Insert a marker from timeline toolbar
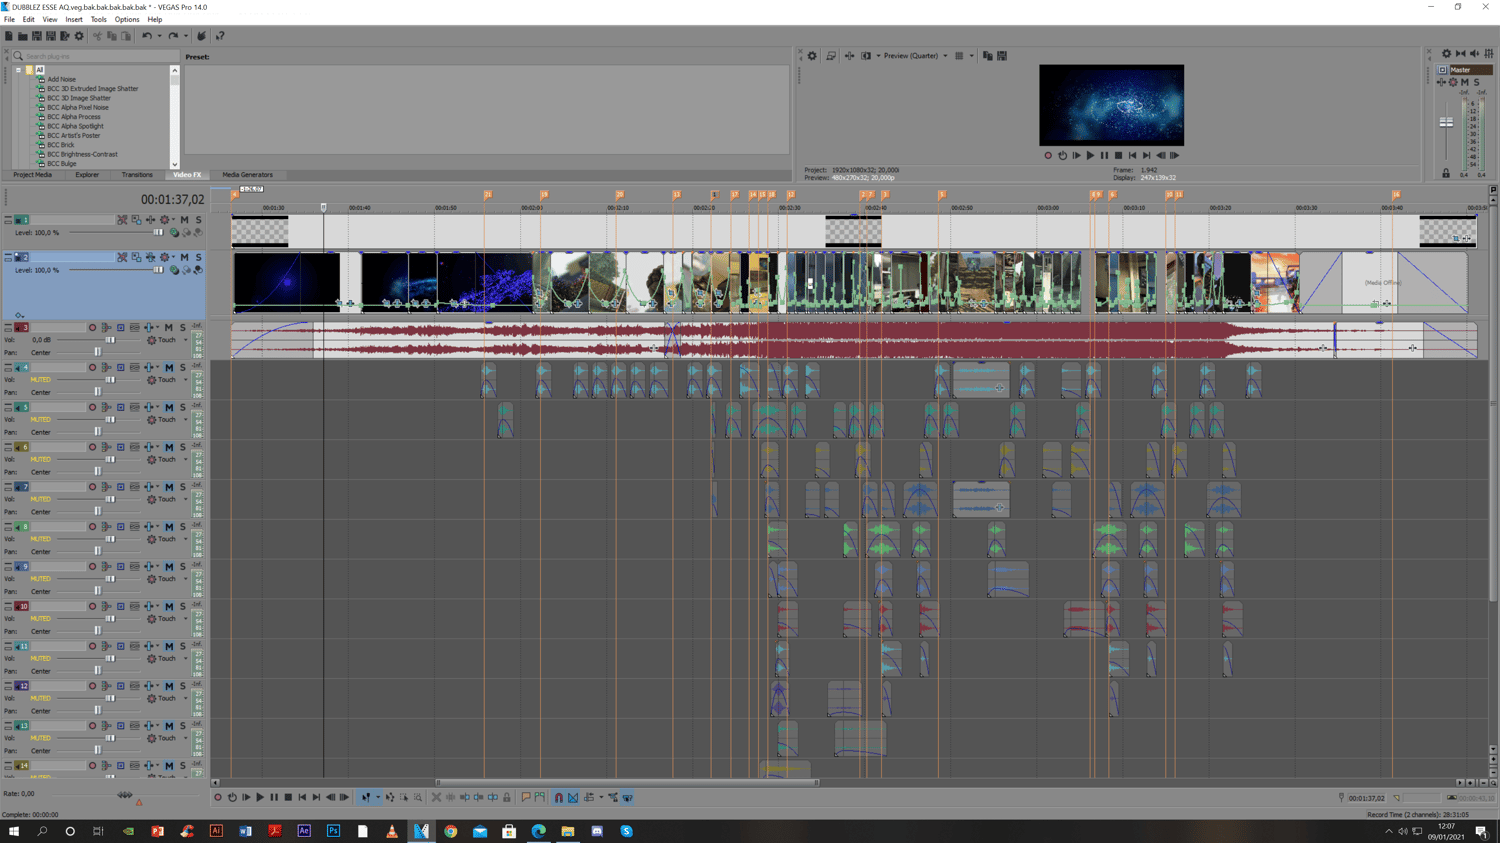 click(x=526, y=798)
